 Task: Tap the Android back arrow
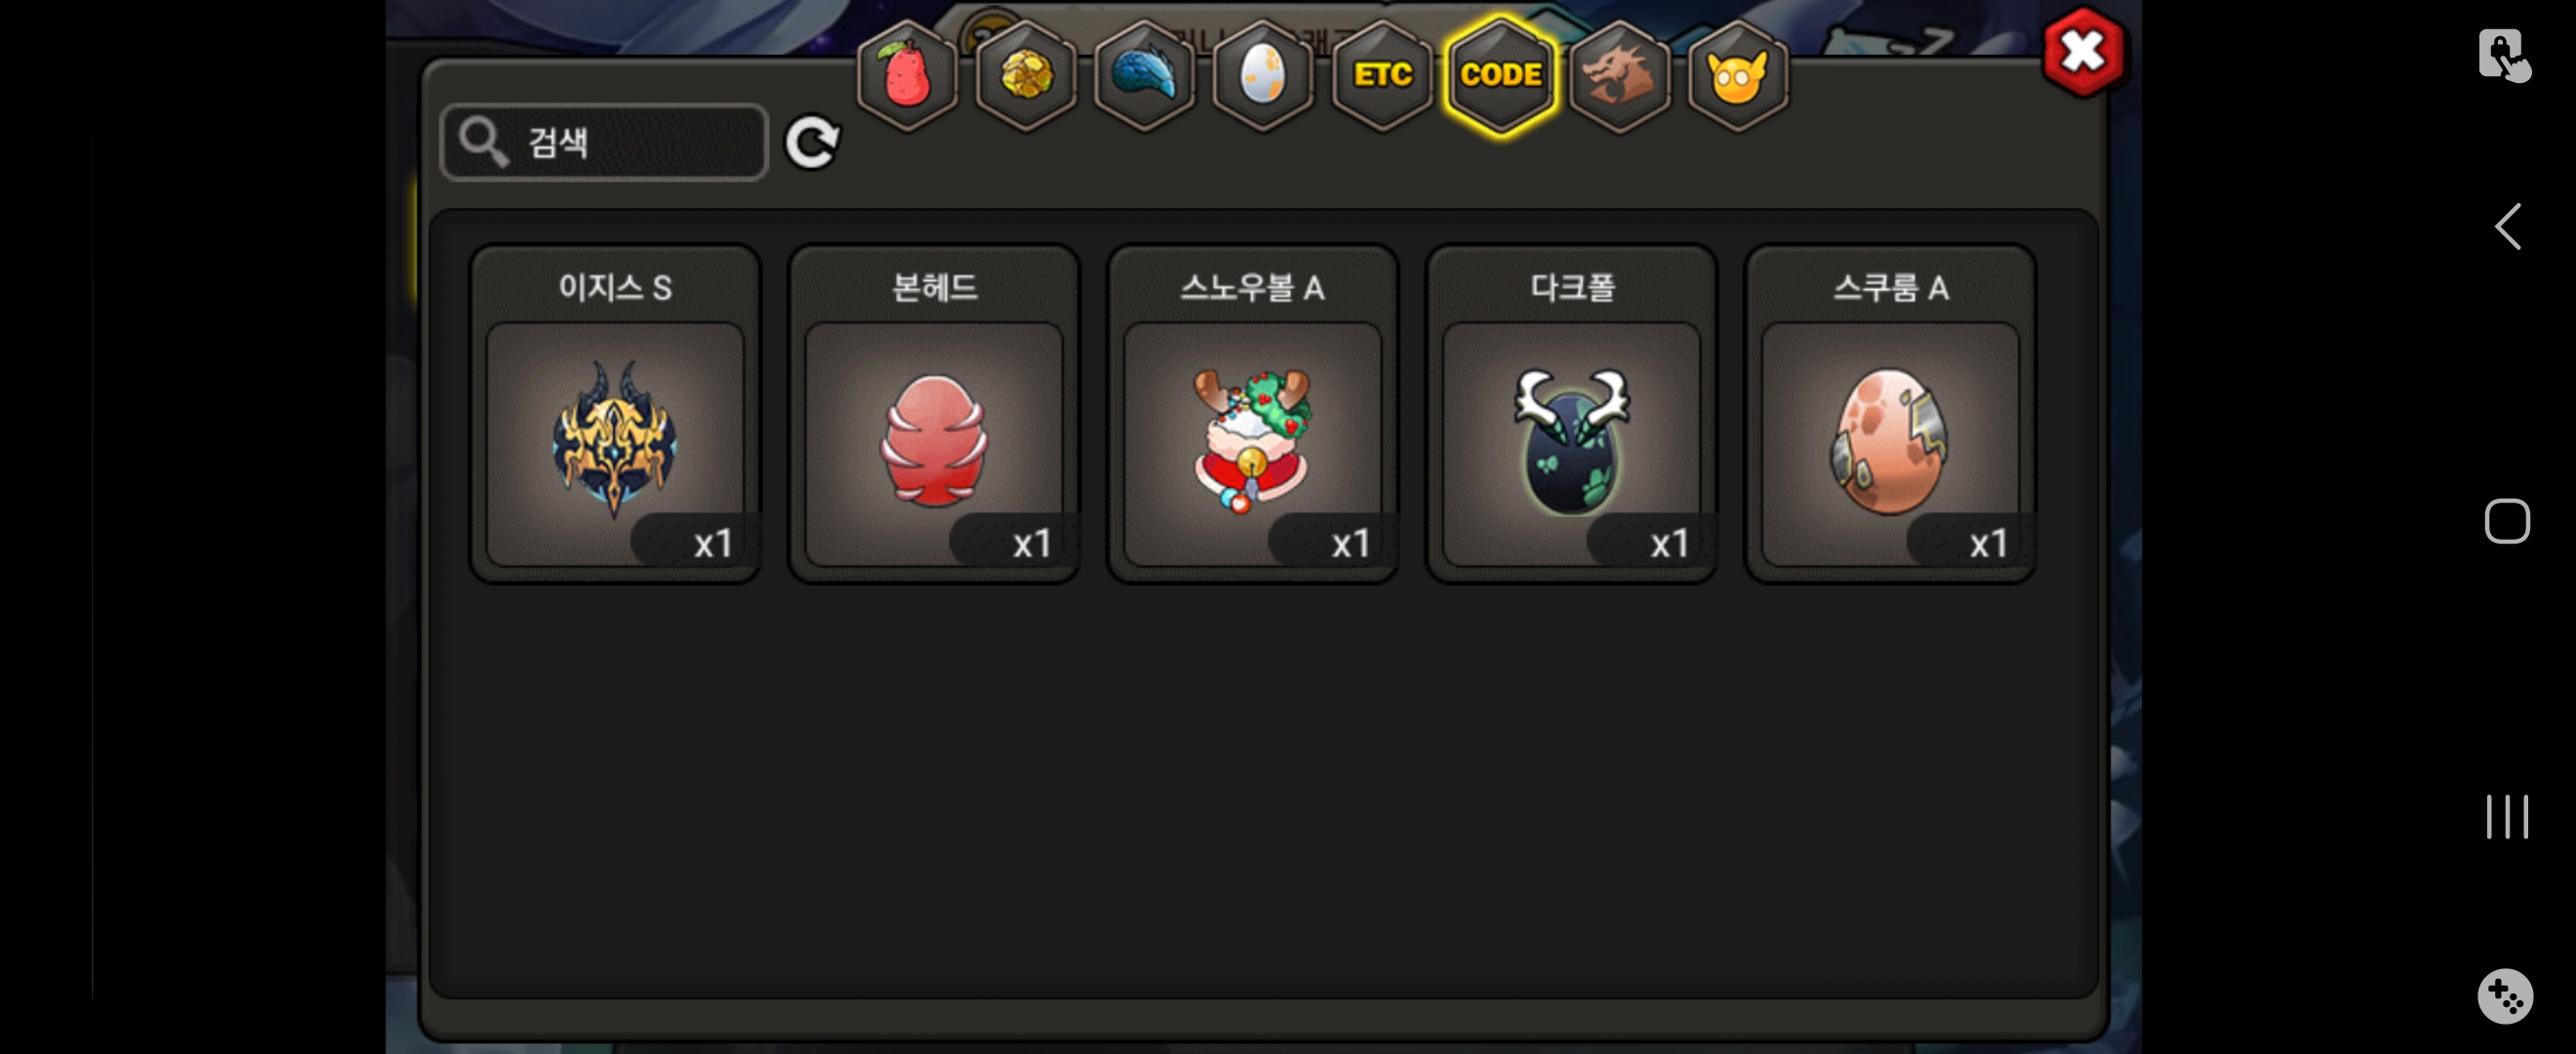pos(2507,227)
